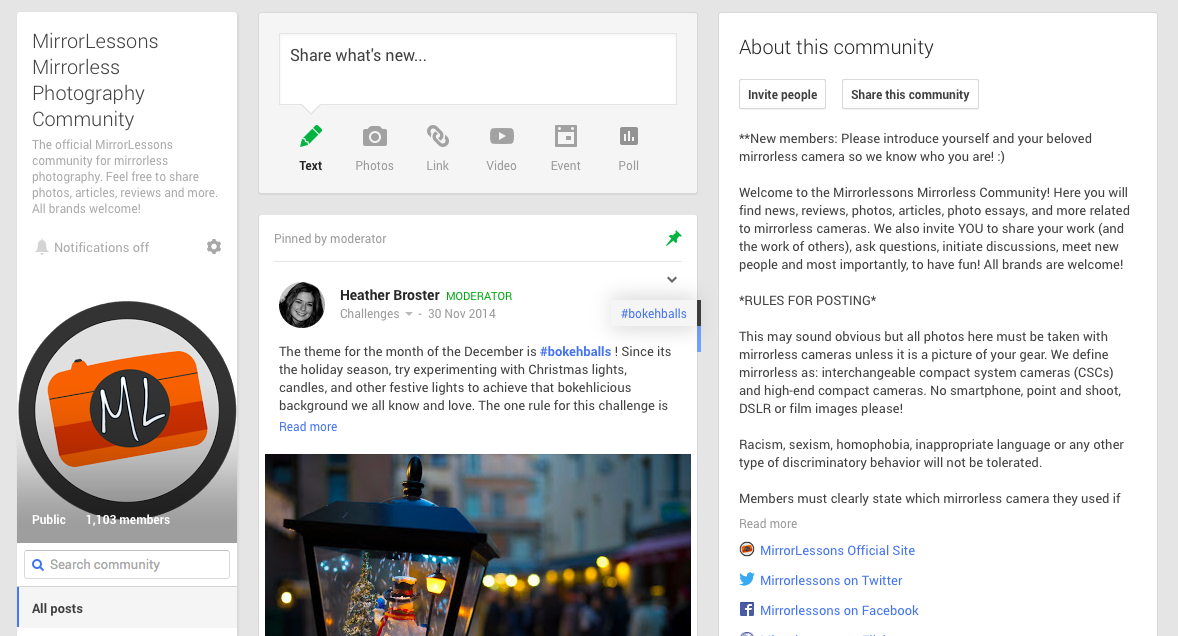The width and height of the screenshot is (1178, 636).
Task: Open Heather Broster's profile photo
Action: 302,305
